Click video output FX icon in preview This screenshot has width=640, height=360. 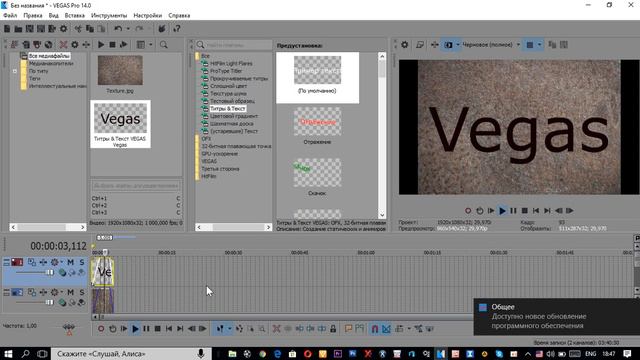[435, 44]
